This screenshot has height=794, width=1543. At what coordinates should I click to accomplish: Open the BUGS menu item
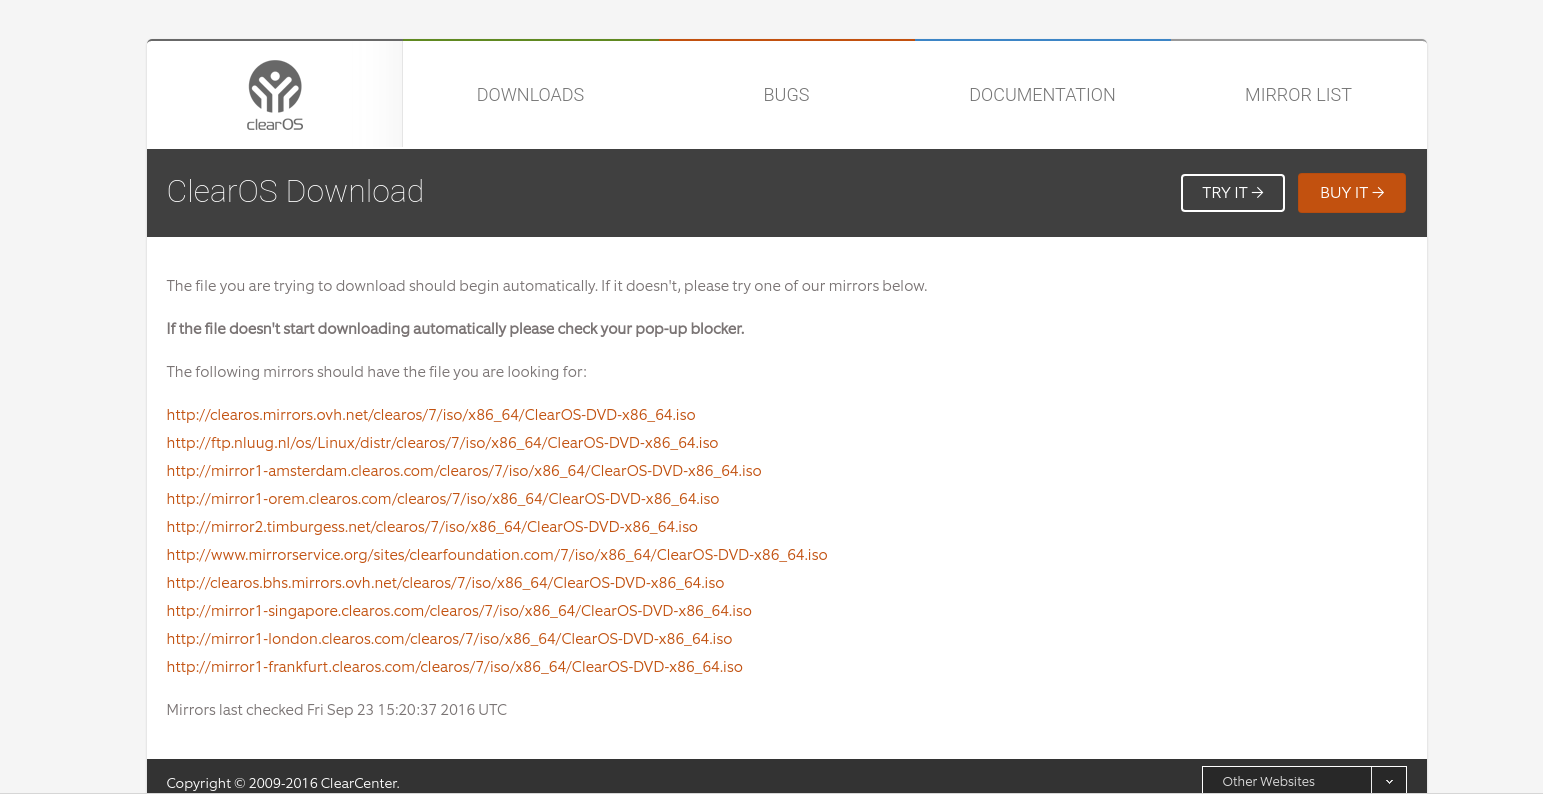(786, 95)
